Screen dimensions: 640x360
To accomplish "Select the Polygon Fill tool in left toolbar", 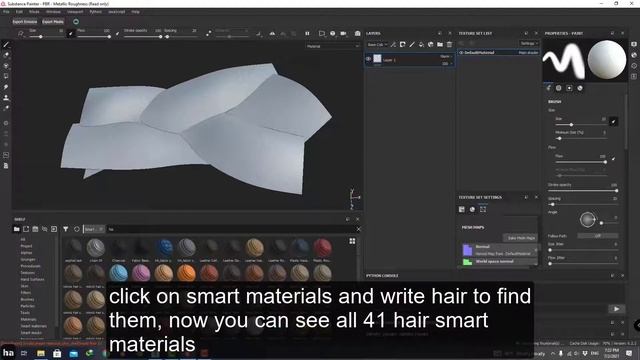I will coord(6,76).
